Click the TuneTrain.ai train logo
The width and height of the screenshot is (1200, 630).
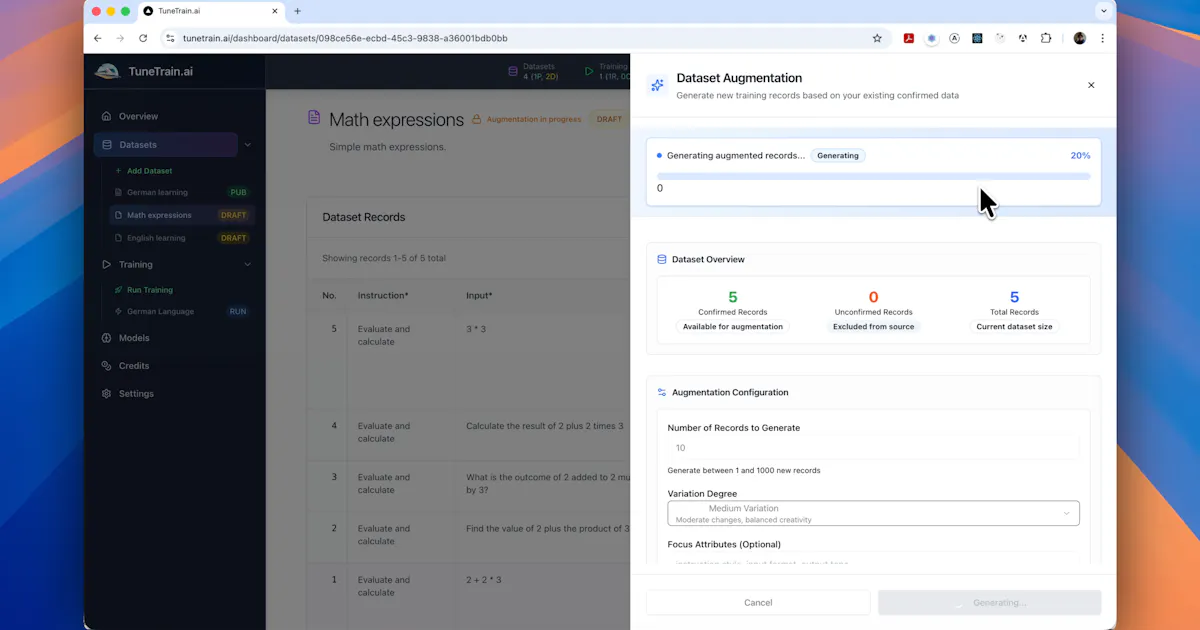107,71
